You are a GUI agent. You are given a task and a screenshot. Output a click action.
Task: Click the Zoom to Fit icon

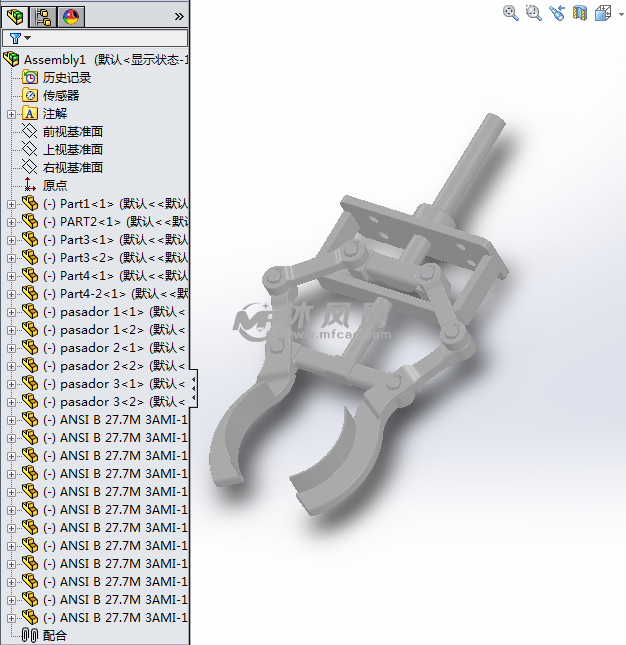click(x=511, y=13)
